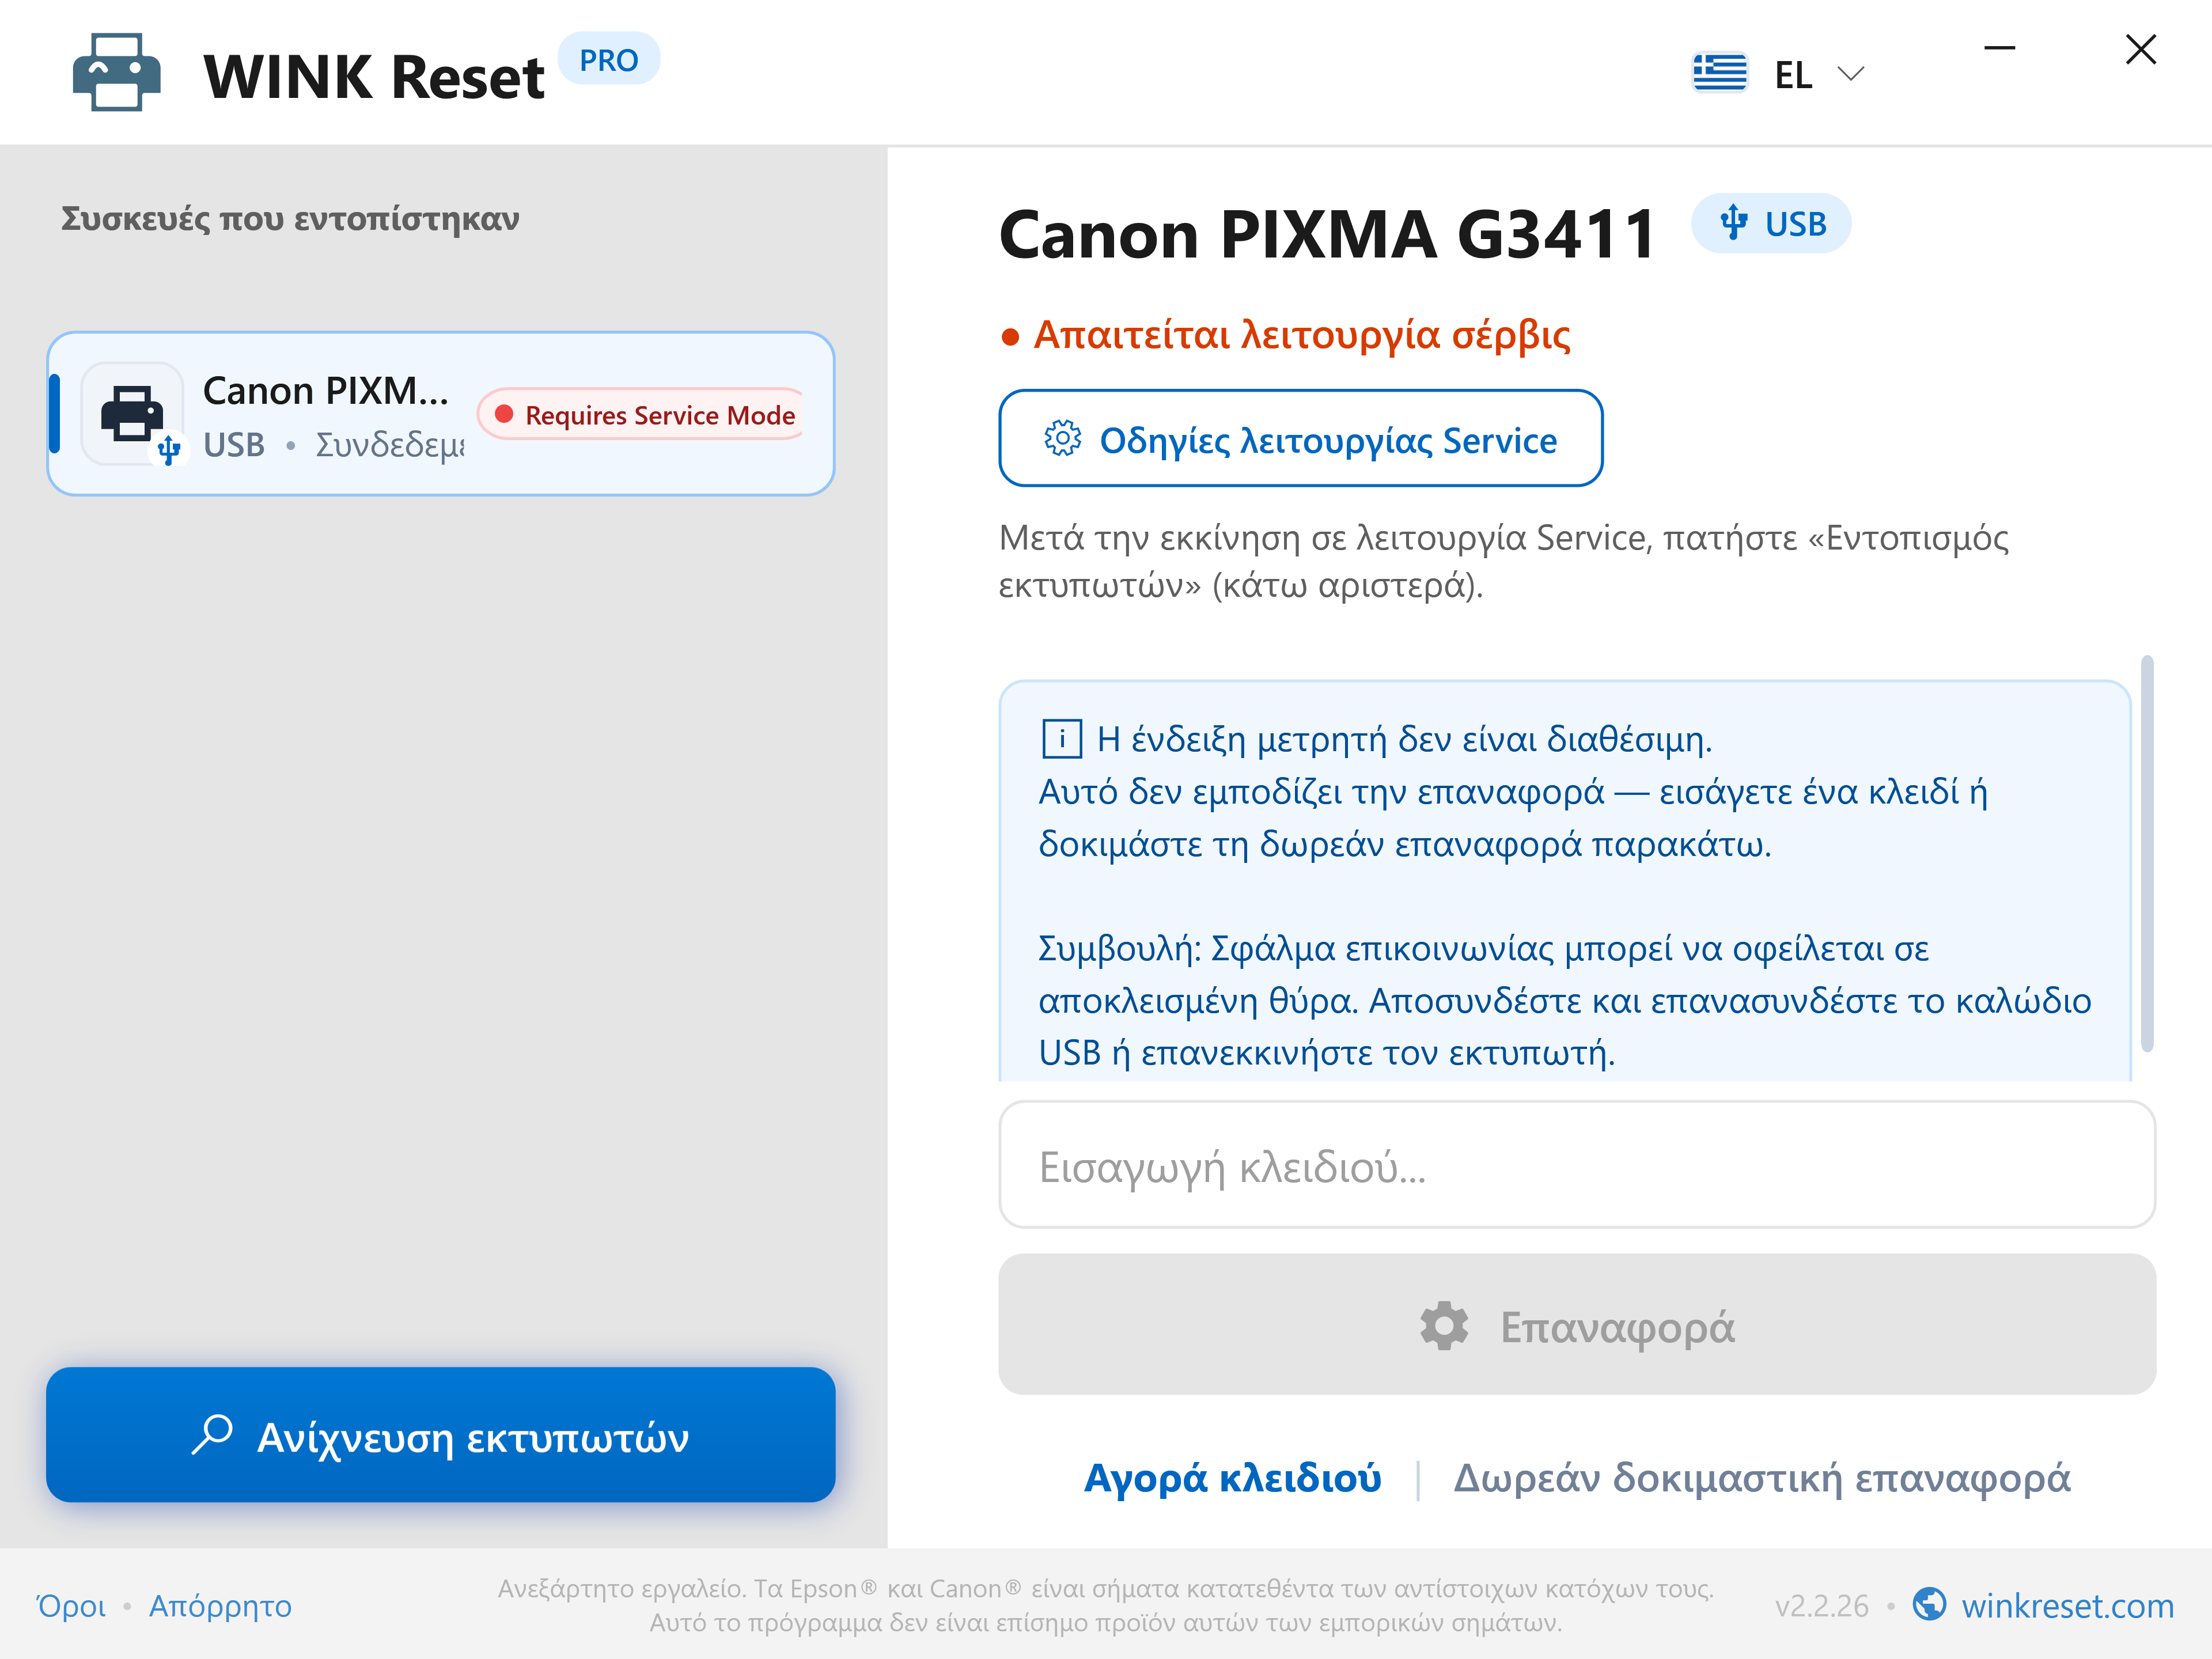Click the PRO badge next to WINK Reset
This screenshot has width=2212, height=1659.
[608, 60]
